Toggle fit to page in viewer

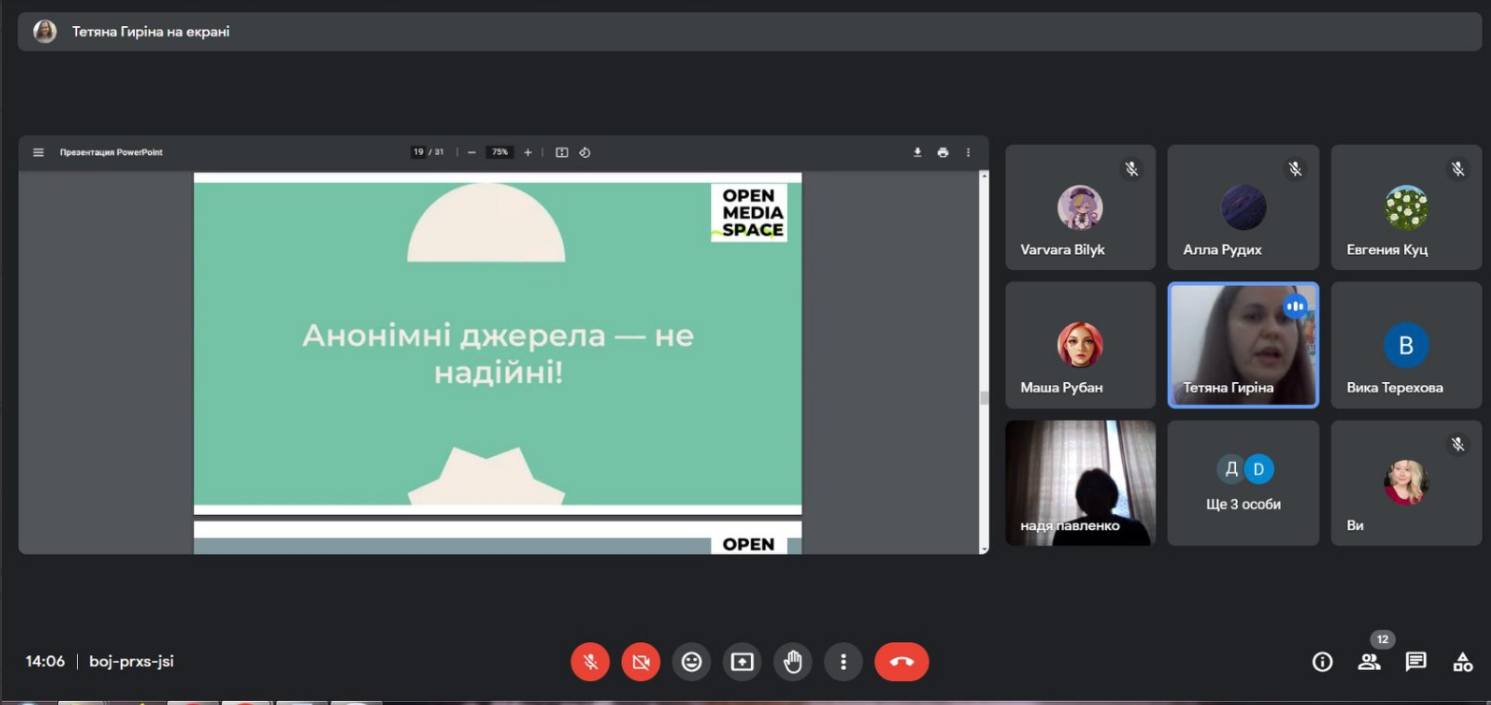[x=562, y=152]
